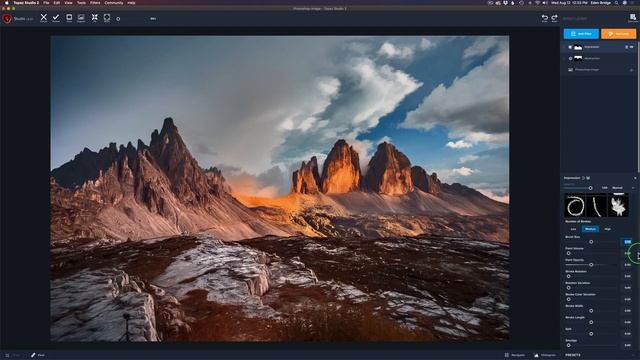Select High number of strokes
640x360 pixels.
tap(607, 229)
